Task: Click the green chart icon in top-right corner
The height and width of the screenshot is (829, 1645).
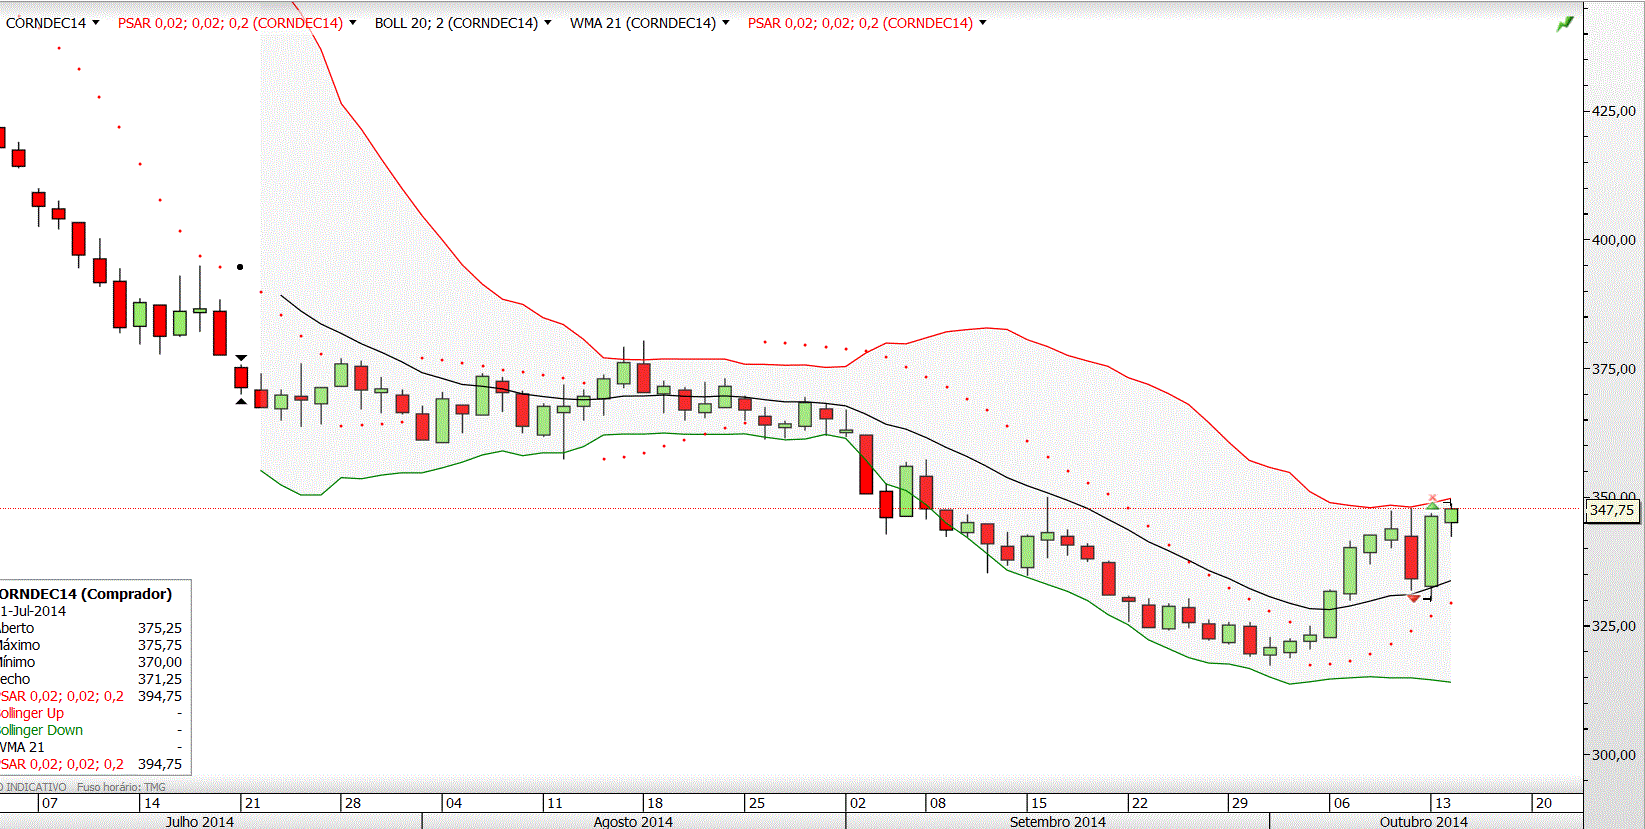Action: point(1565,23)
